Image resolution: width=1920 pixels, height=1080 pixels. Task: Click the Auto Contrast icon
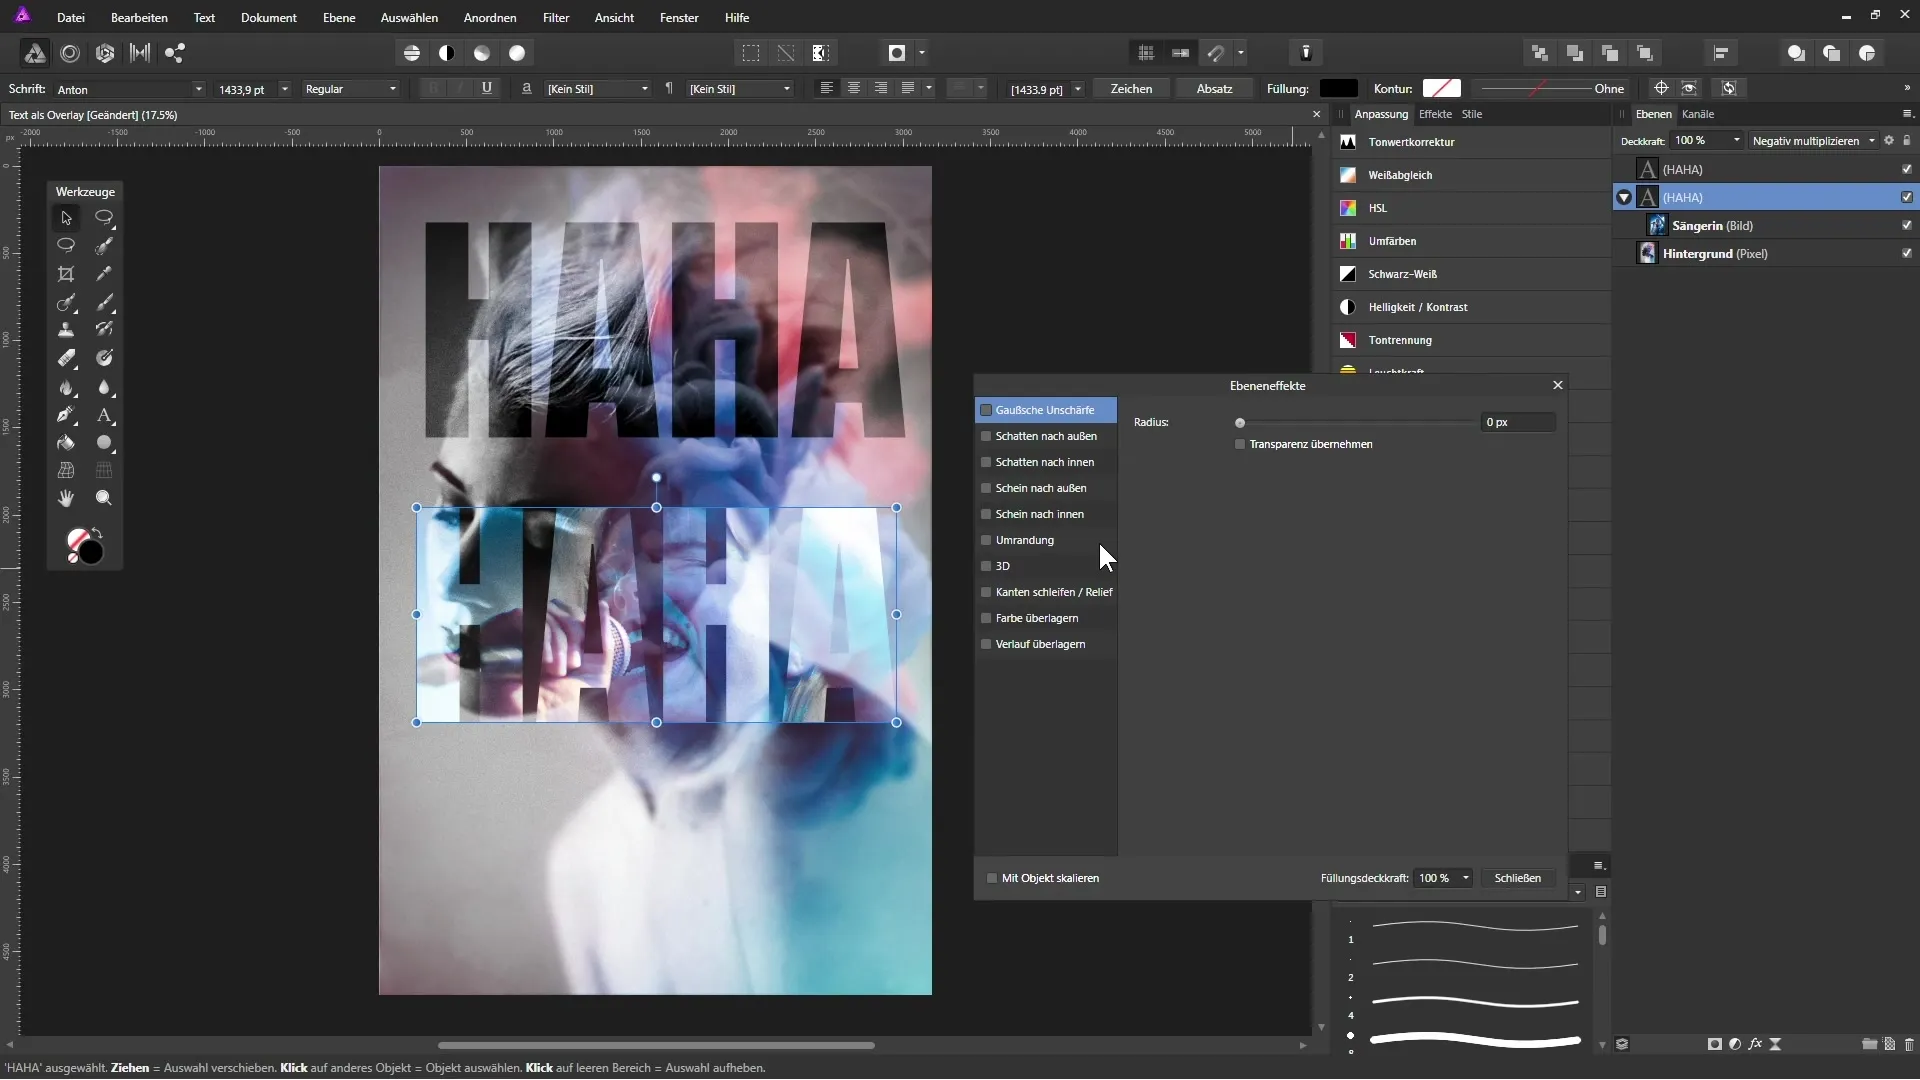pos(447,53)
